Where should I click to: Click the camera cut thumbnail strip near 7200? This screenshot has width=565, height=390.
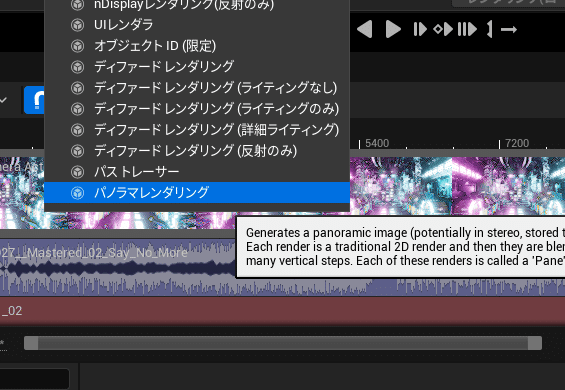coord(508,186)
